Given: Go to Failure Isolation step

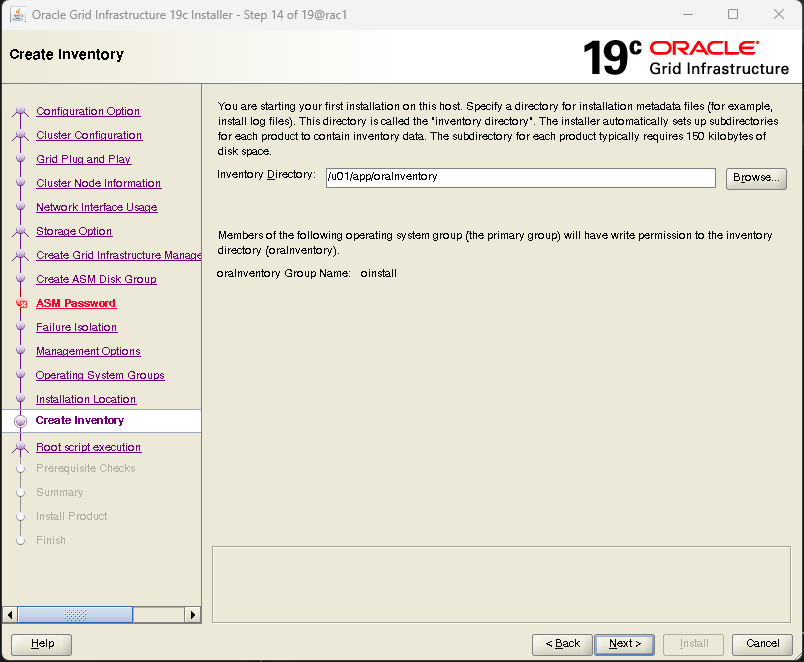Looking at the screenshot, I should tap(76, 327).
